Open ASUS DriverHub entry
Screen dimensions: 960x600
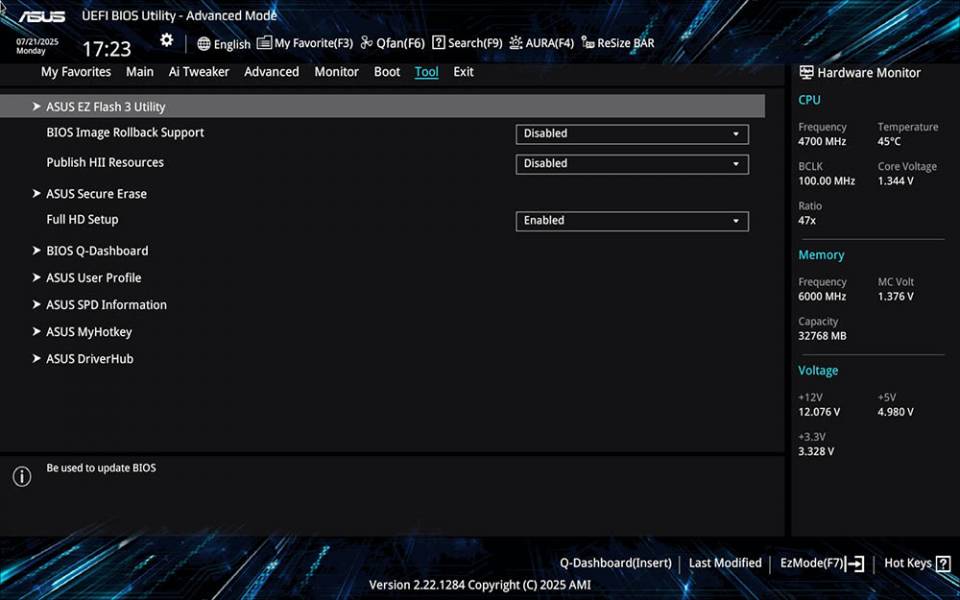89,359
